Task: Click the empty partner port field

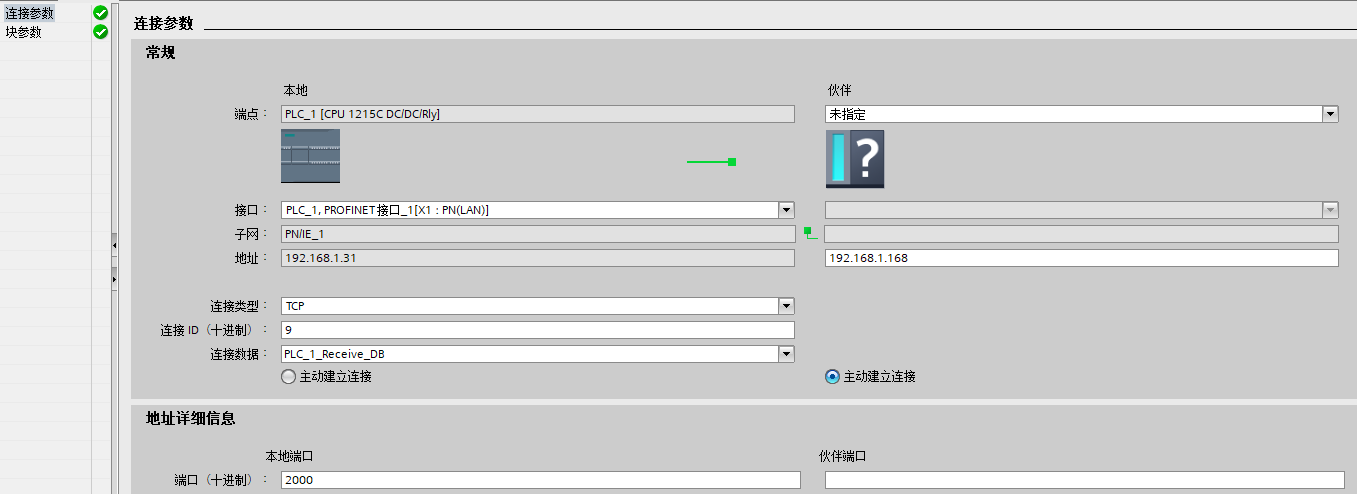Action: point(1085,480)
